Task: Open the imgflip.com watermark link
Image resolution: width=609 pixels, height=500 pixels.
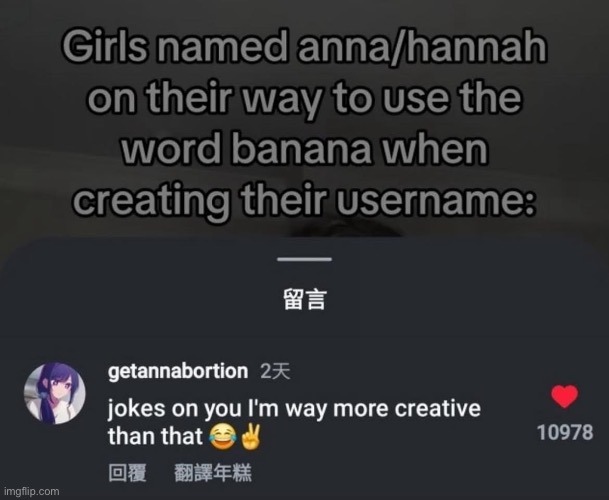Action: pyautogui.click(x=32, y=491)
